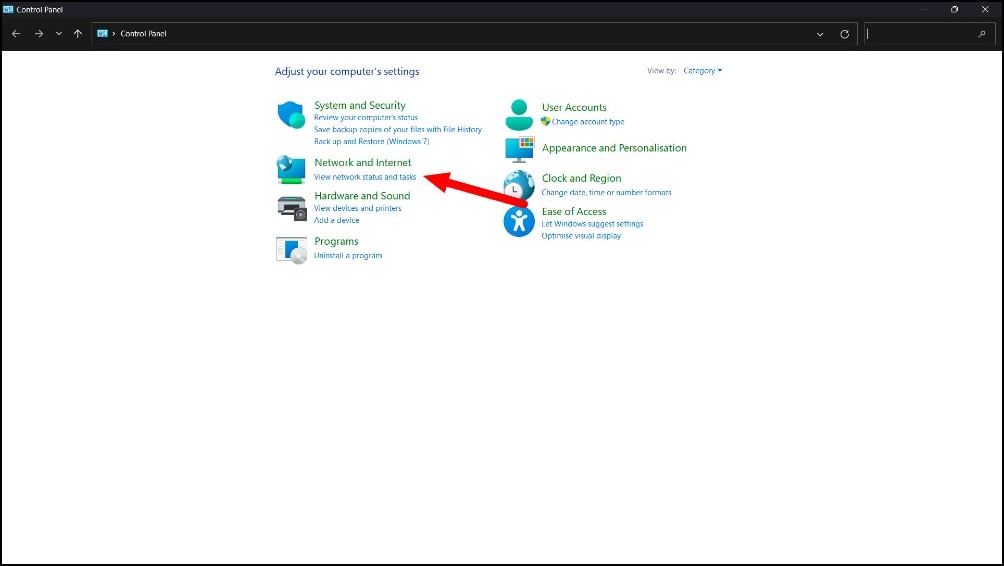Image resolution: width=1004 pixels, height=566 pixels.
Task: Click Review your computer's status
Action: coord(366,118)
